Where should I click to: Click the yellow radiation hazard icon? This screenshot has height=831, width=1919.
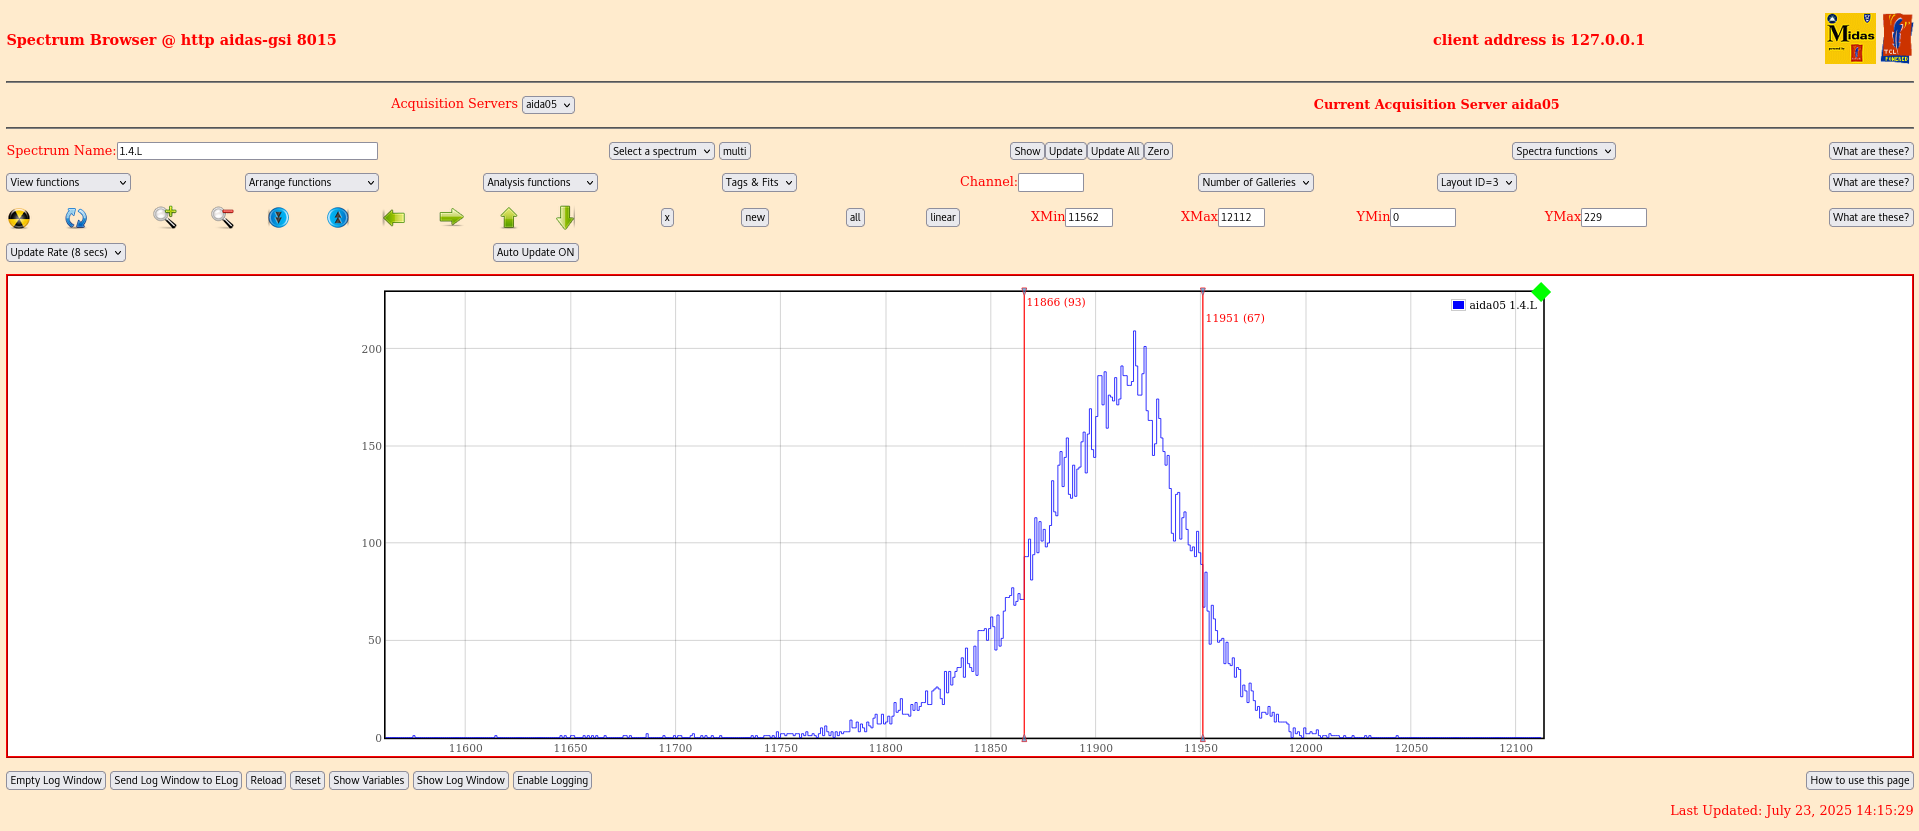tap(19, 218)
